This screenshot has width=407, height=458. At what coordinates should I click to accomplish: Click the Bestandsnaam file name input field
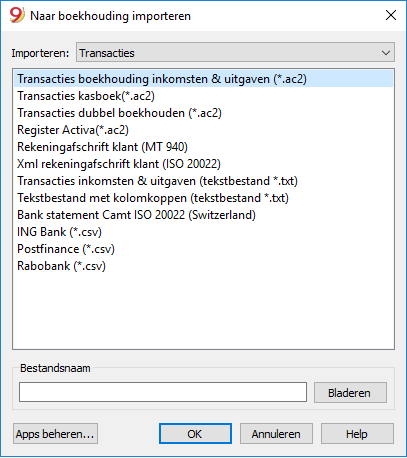(x=163, y=392)
